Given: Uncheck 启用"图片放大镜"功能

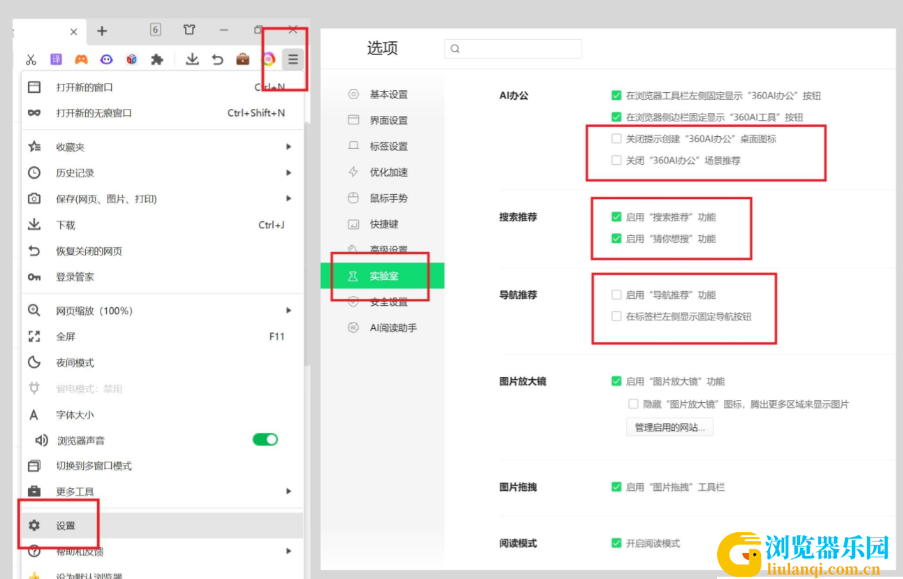Looking at the screenshot, I should pos(616,381).
